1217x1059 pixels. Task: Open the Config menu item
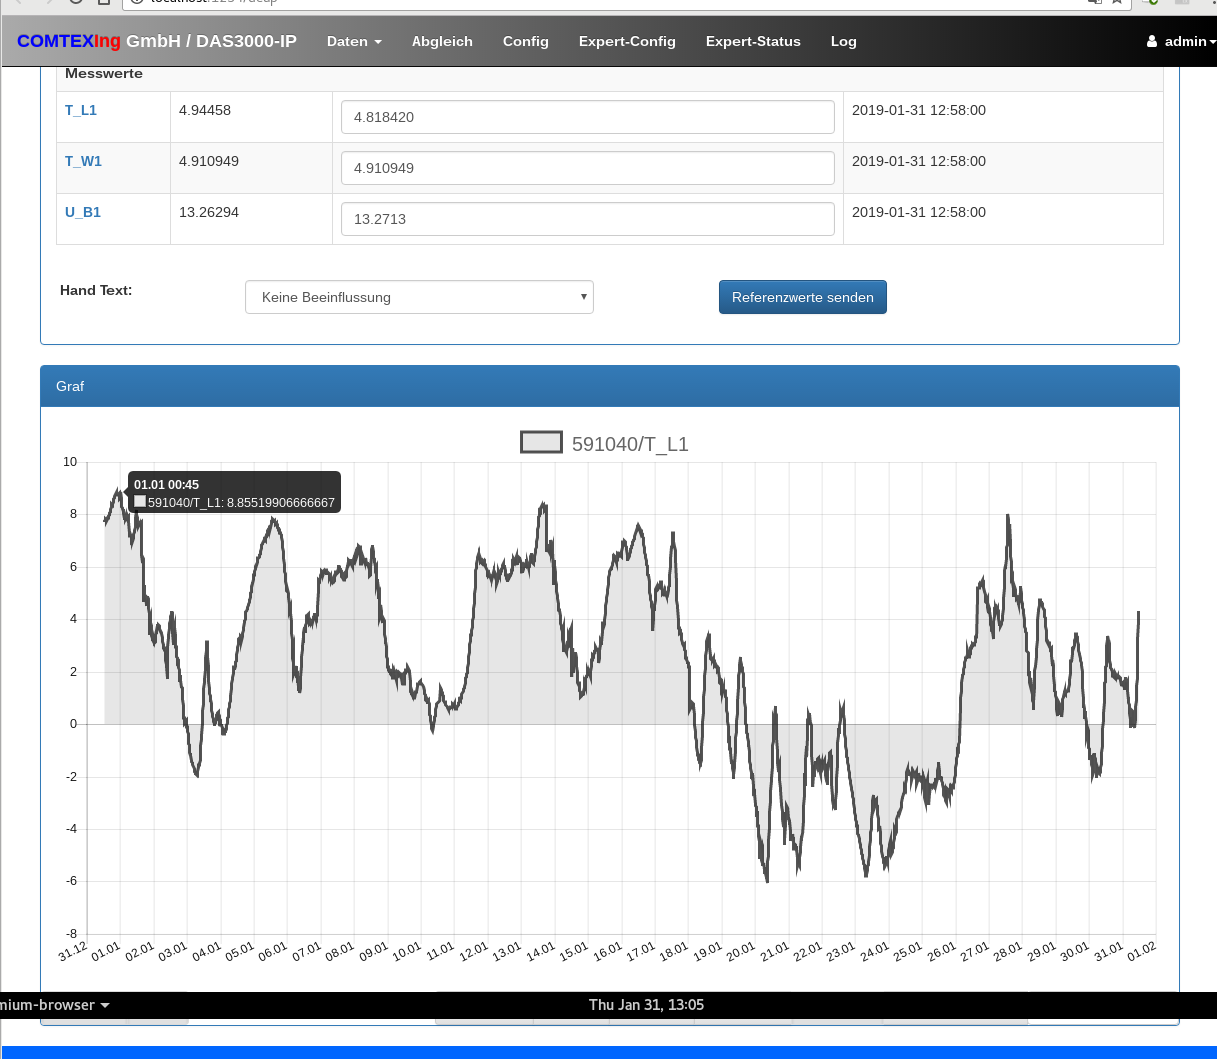(526, 42)
